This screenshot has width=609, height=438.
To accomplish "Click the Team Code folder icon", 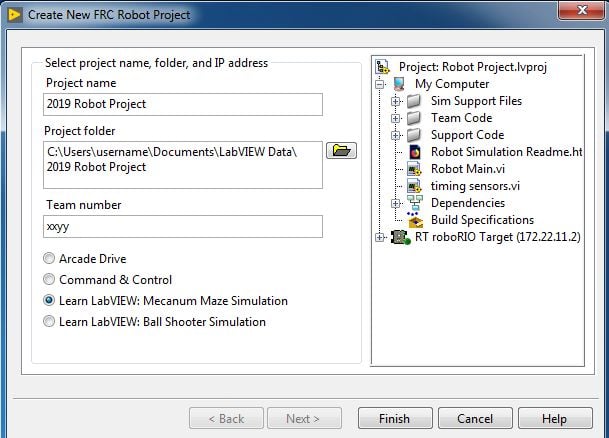I will pyautogui.click(x=414, y=118).
